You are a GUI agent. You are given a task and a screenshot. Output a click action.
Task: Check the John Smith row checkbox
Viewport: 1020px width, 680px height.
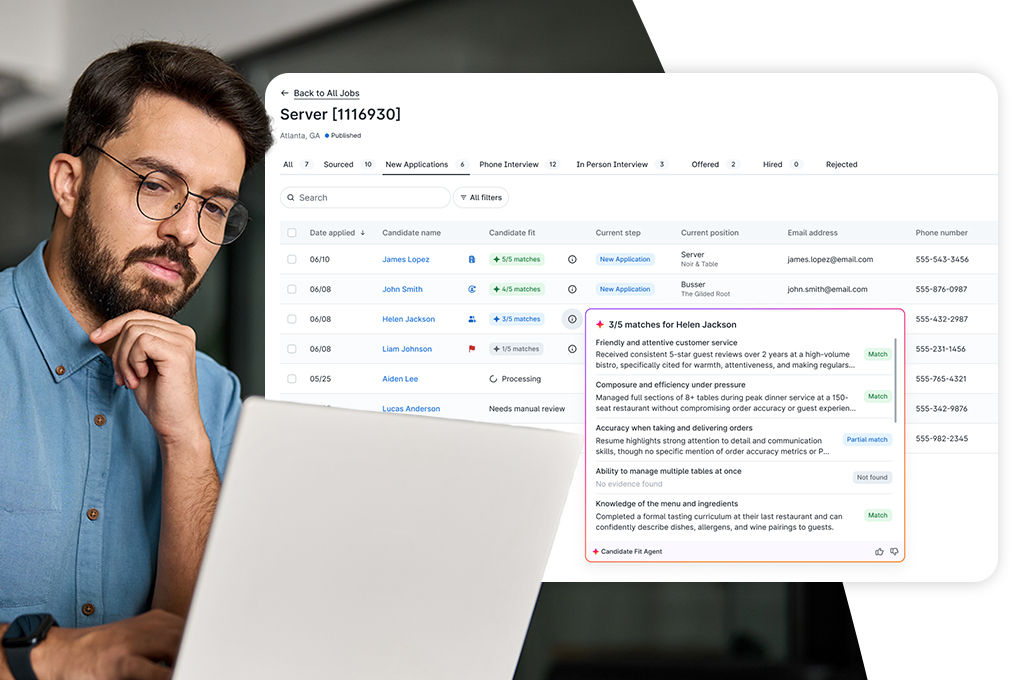coord(291,290)
